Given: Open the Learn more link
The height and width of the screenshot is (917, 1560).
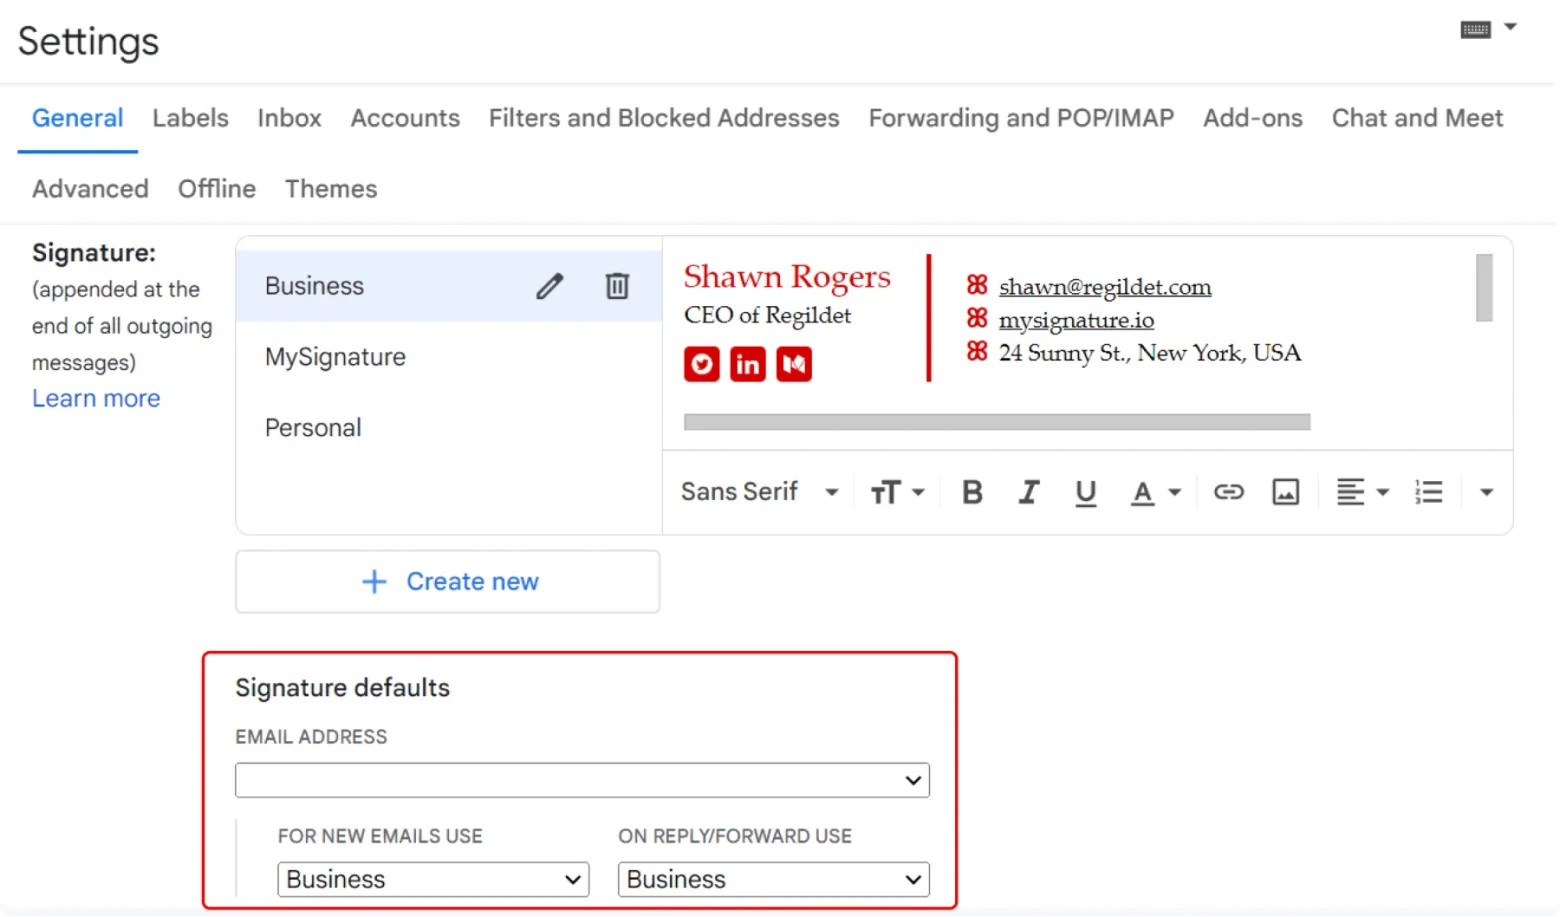Looking at the screenshot, I should [96, 399].
